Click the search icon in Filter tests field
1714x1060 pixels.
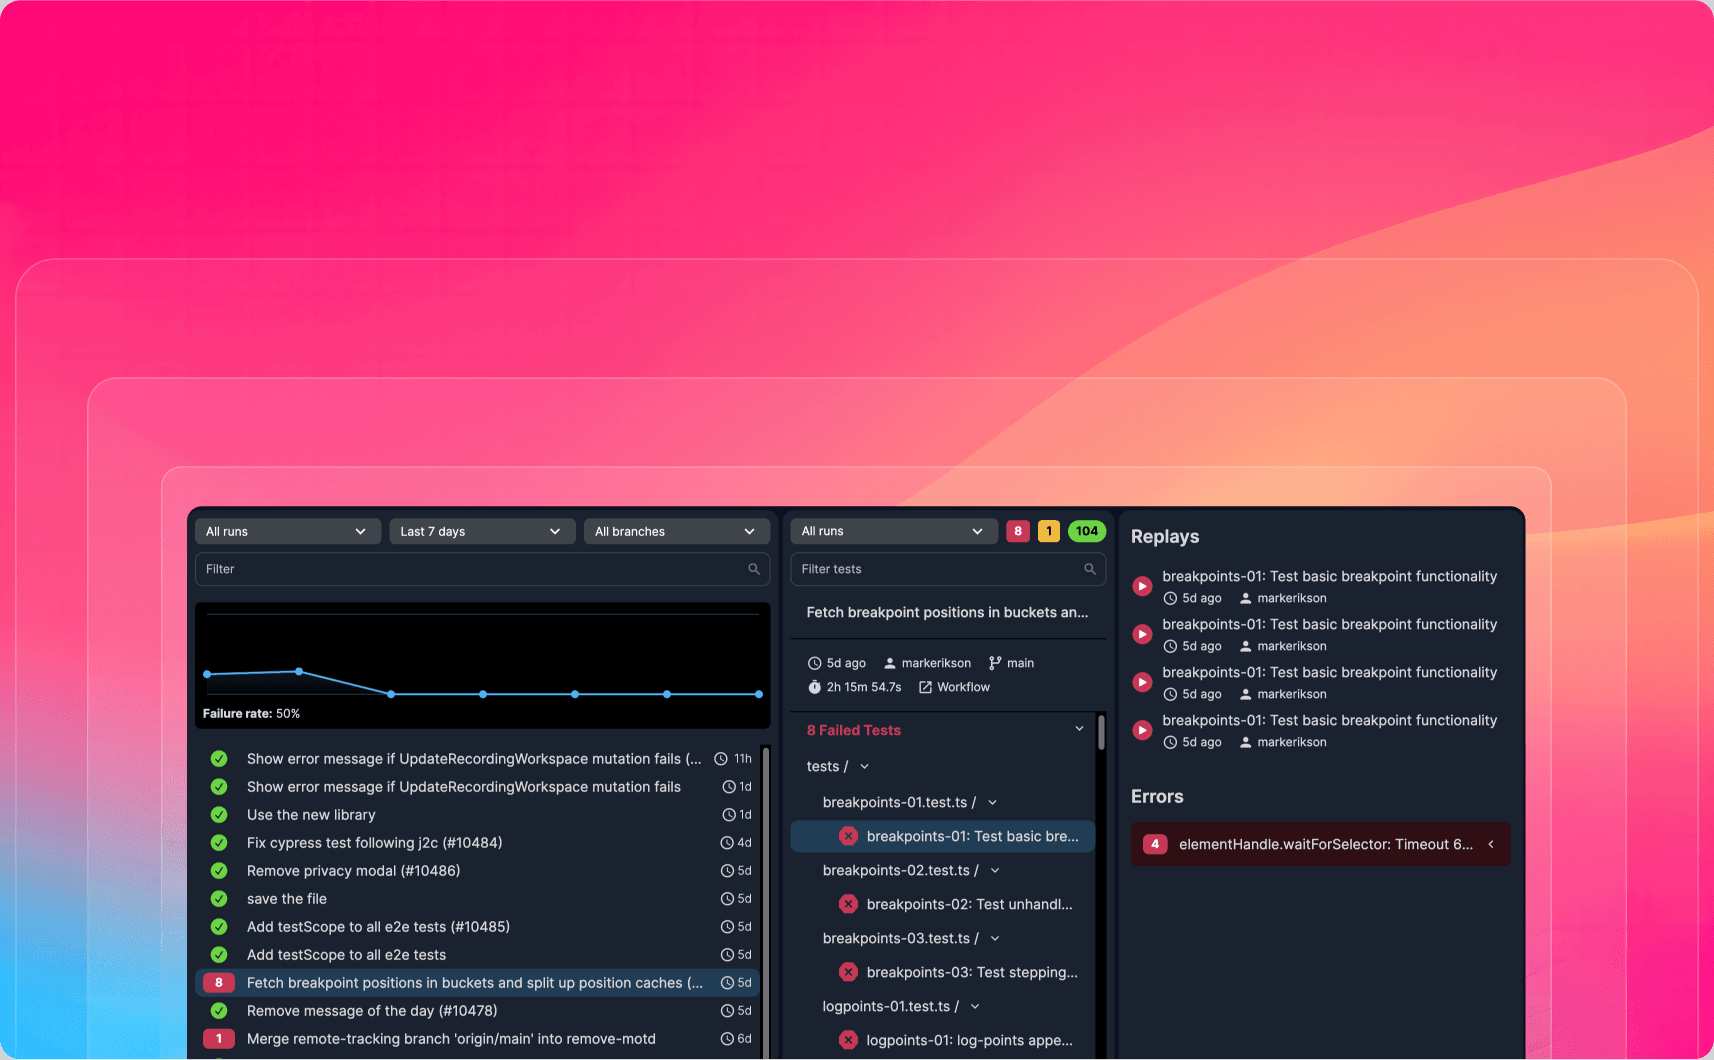click(1090, 569)
